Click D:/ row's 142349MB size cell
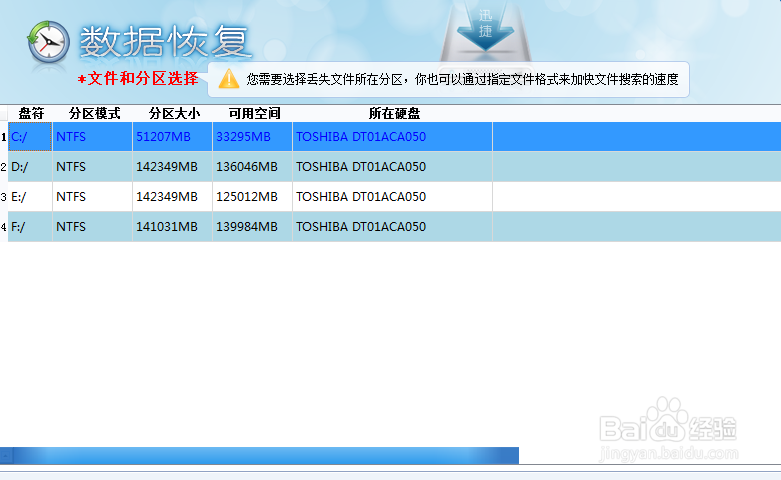 coord(173,167)
